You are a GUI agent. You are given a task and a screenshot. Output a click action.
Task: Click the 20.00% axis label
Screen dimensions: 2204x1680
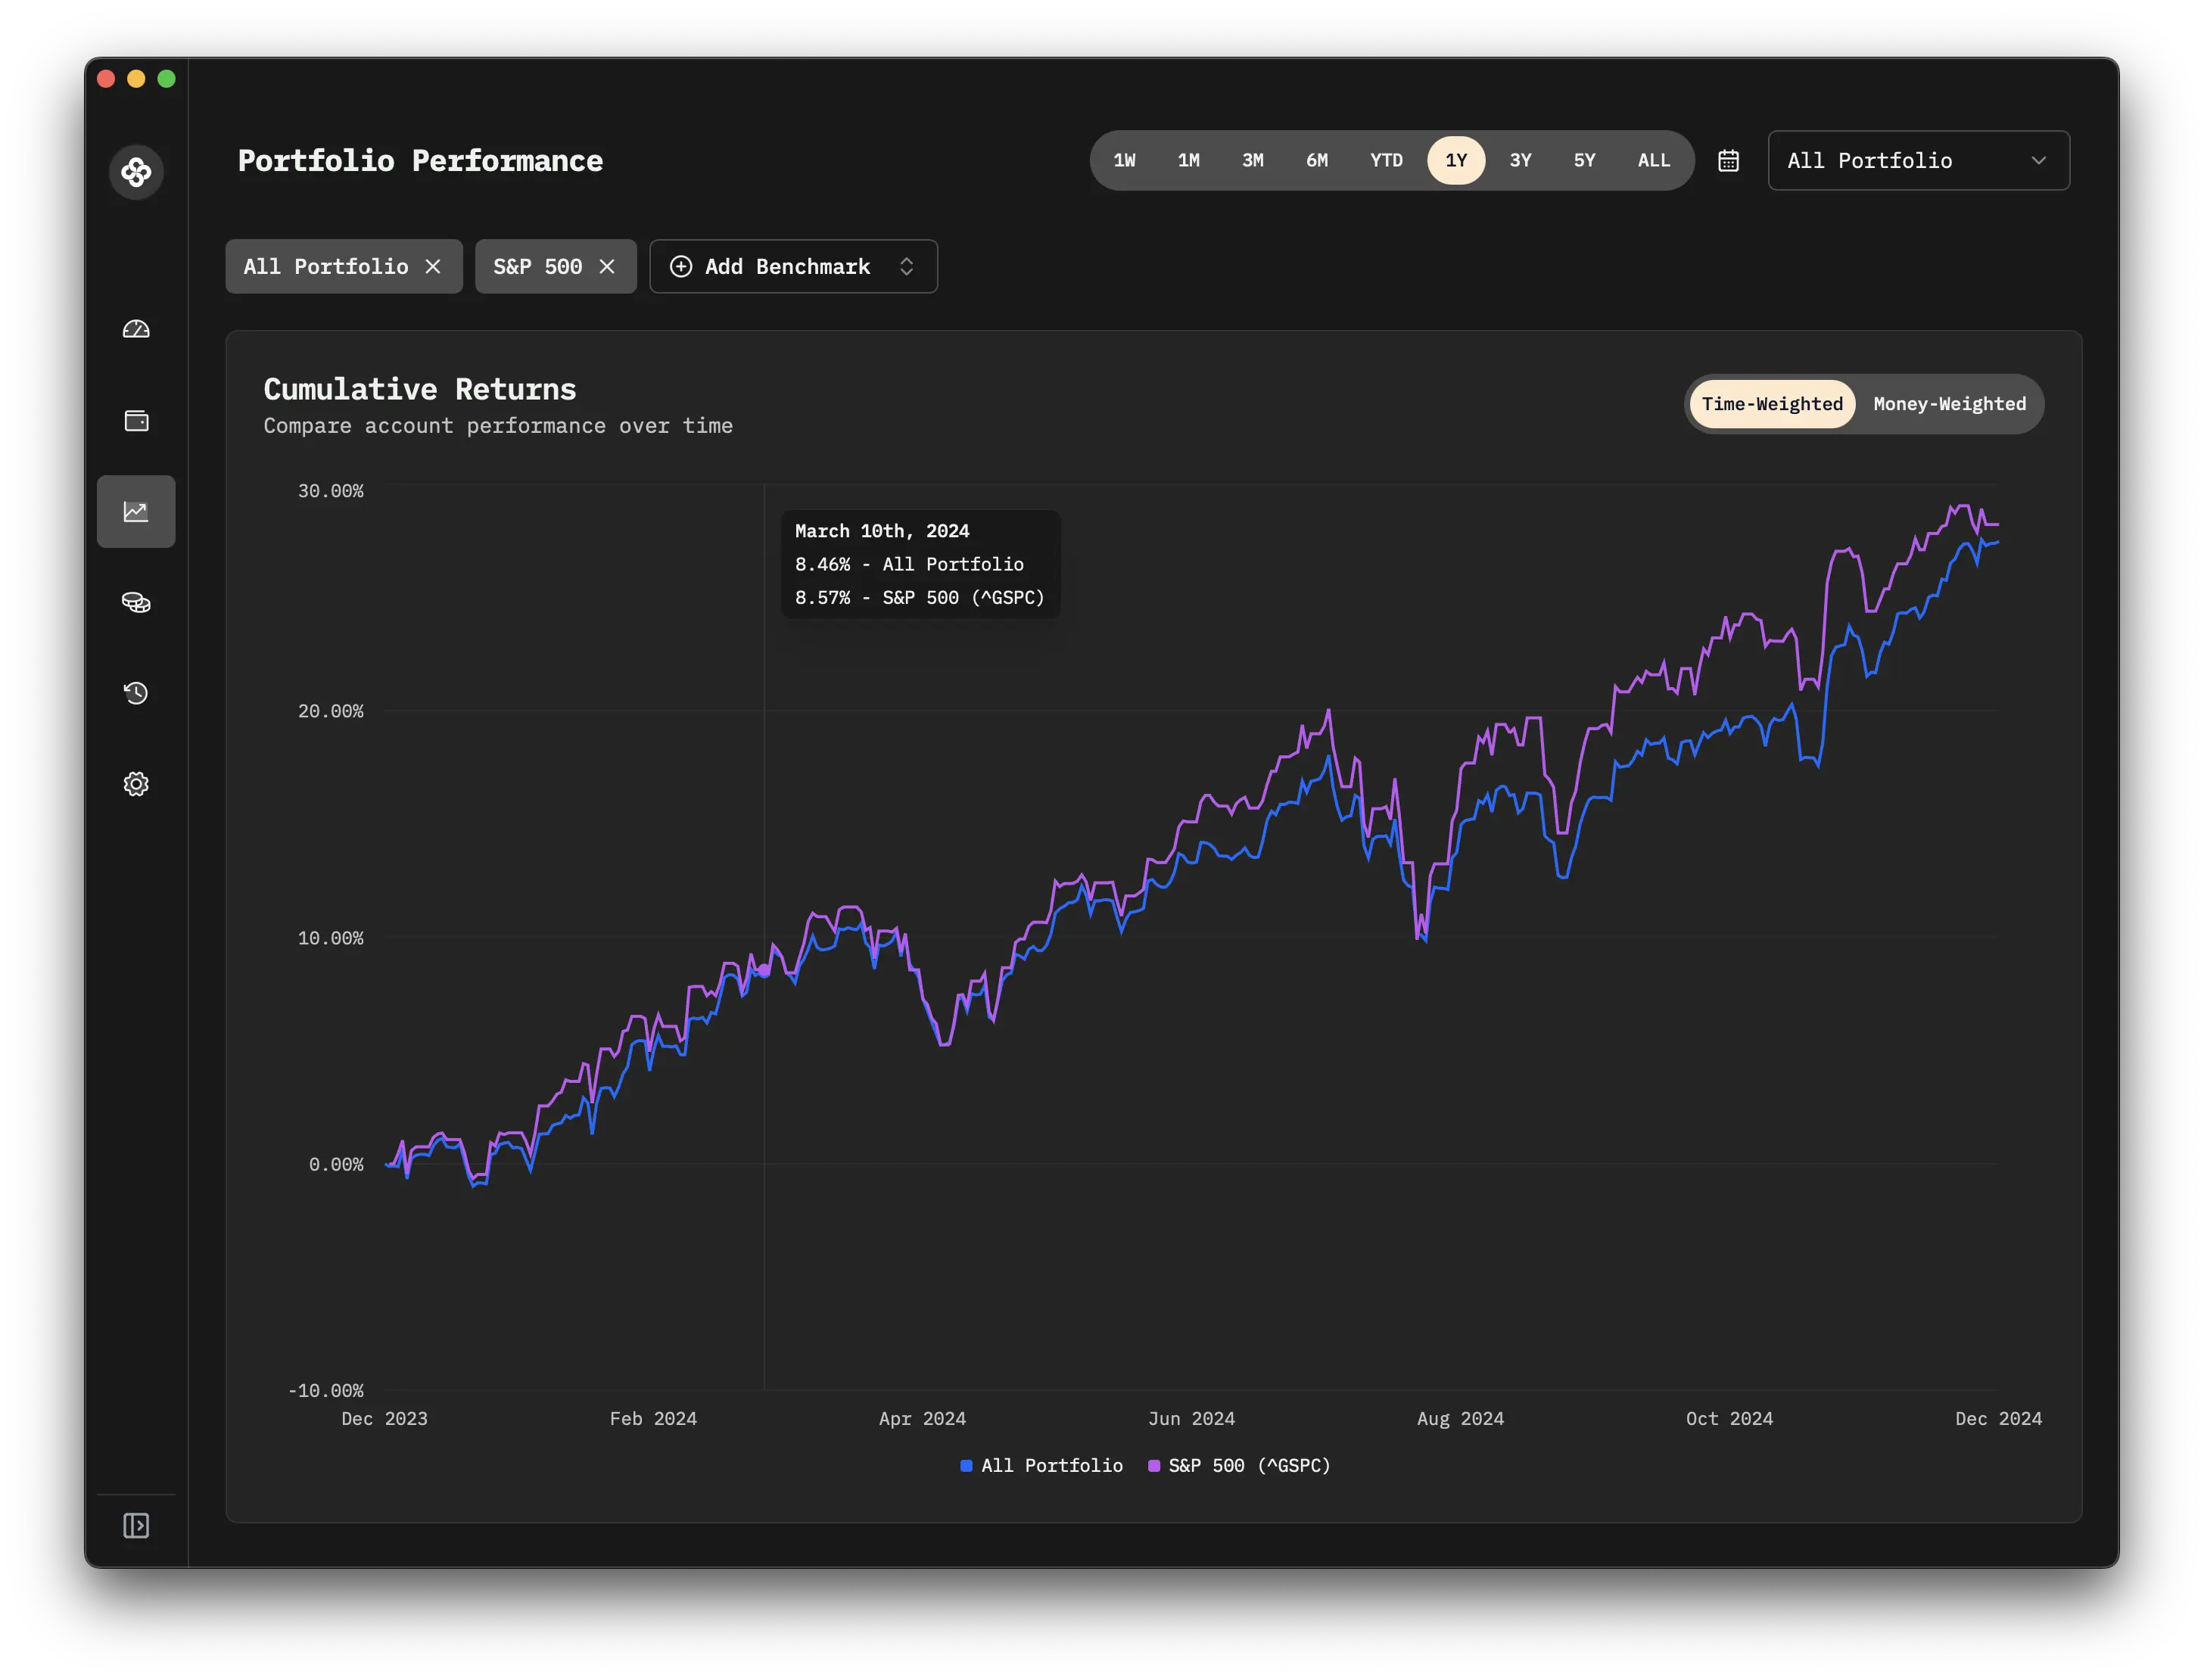click(331, 711)
